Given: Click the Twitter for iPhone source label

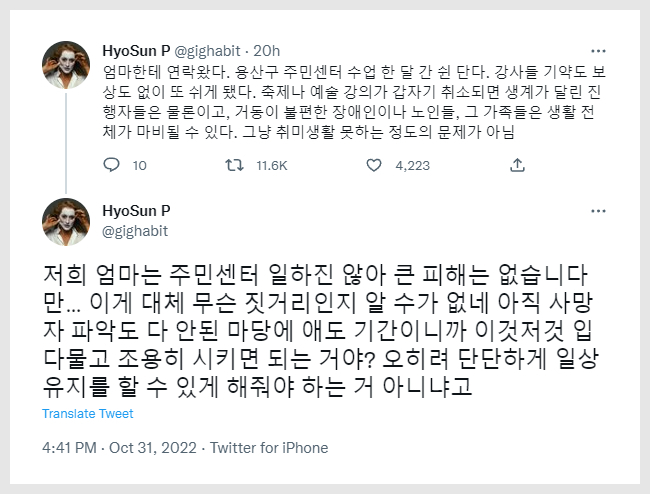Looking at the screenshot, I should [268, 448].
